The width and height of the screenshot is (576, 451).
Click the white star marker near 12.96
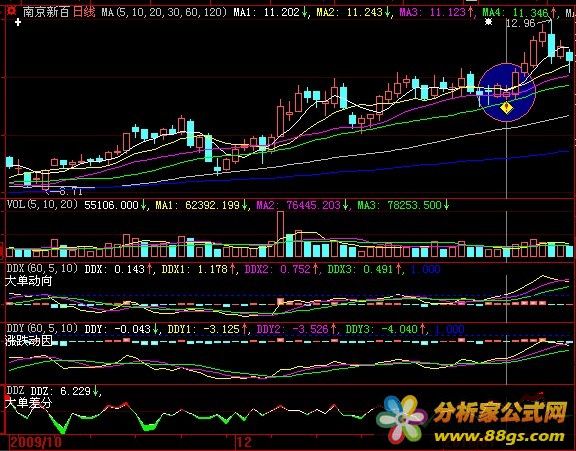click(488, 22)
